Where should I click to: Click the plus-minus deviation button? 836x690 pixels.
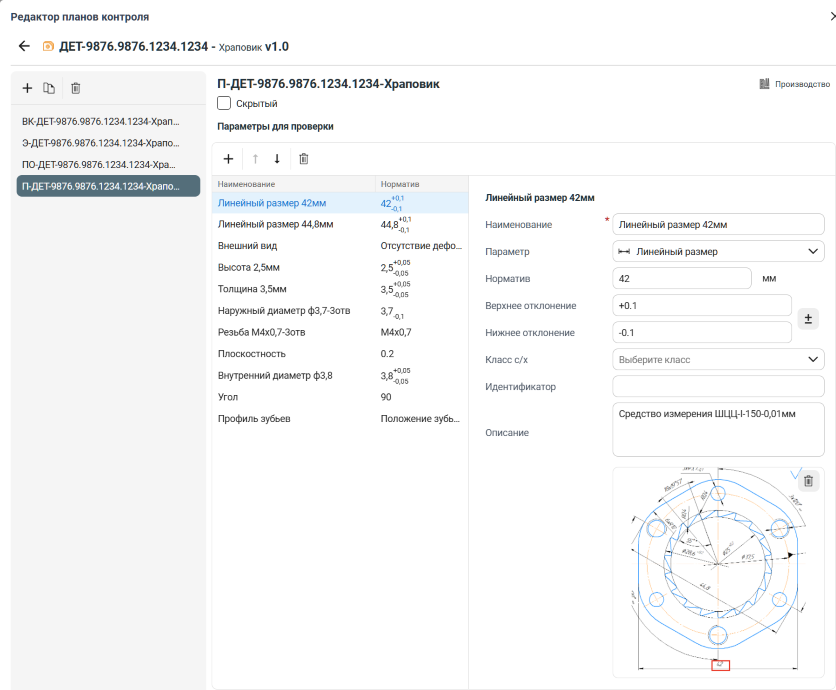[811, 319]
